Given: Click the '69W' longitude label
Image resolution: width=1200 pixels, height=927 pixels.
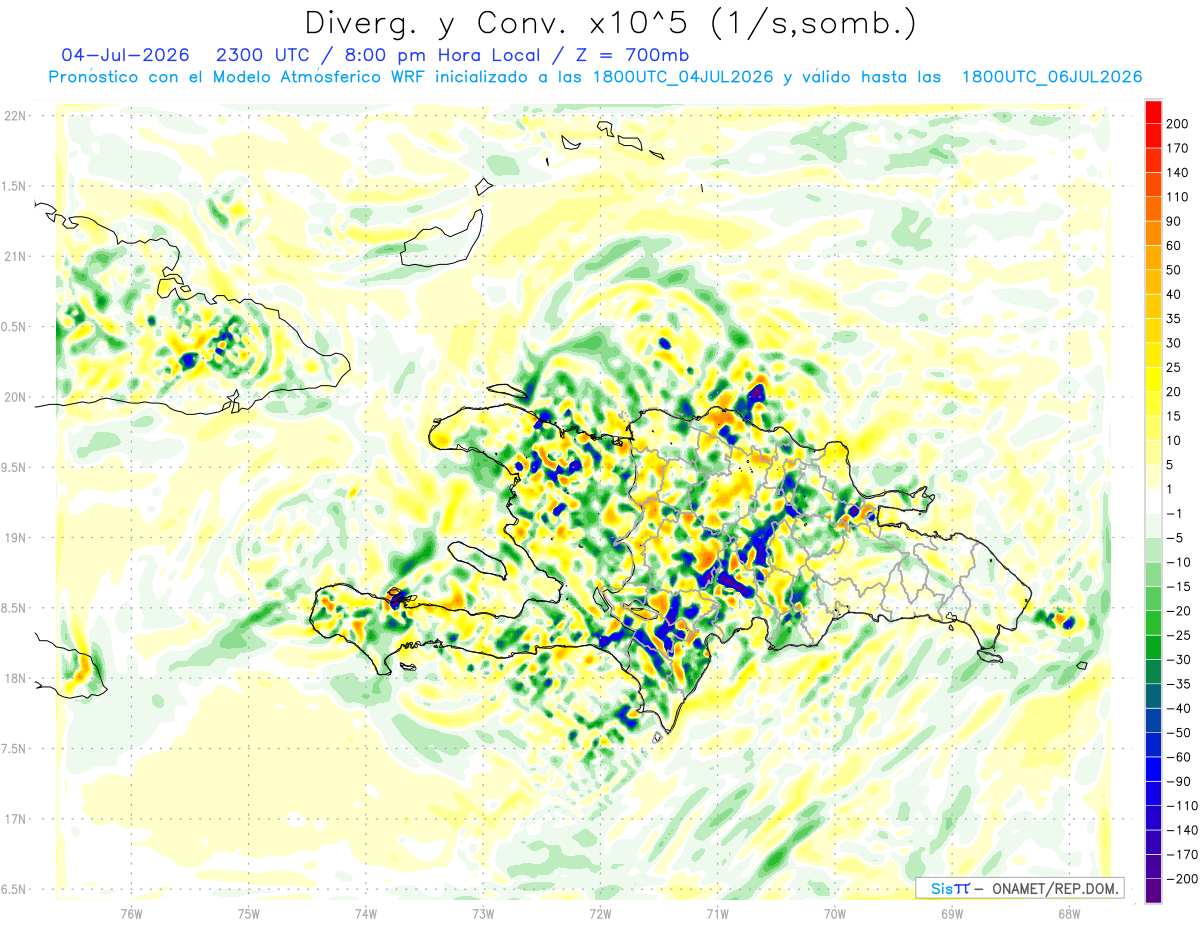Looking at the screenshot, I should pyautogui.click(x=952, y=913).
